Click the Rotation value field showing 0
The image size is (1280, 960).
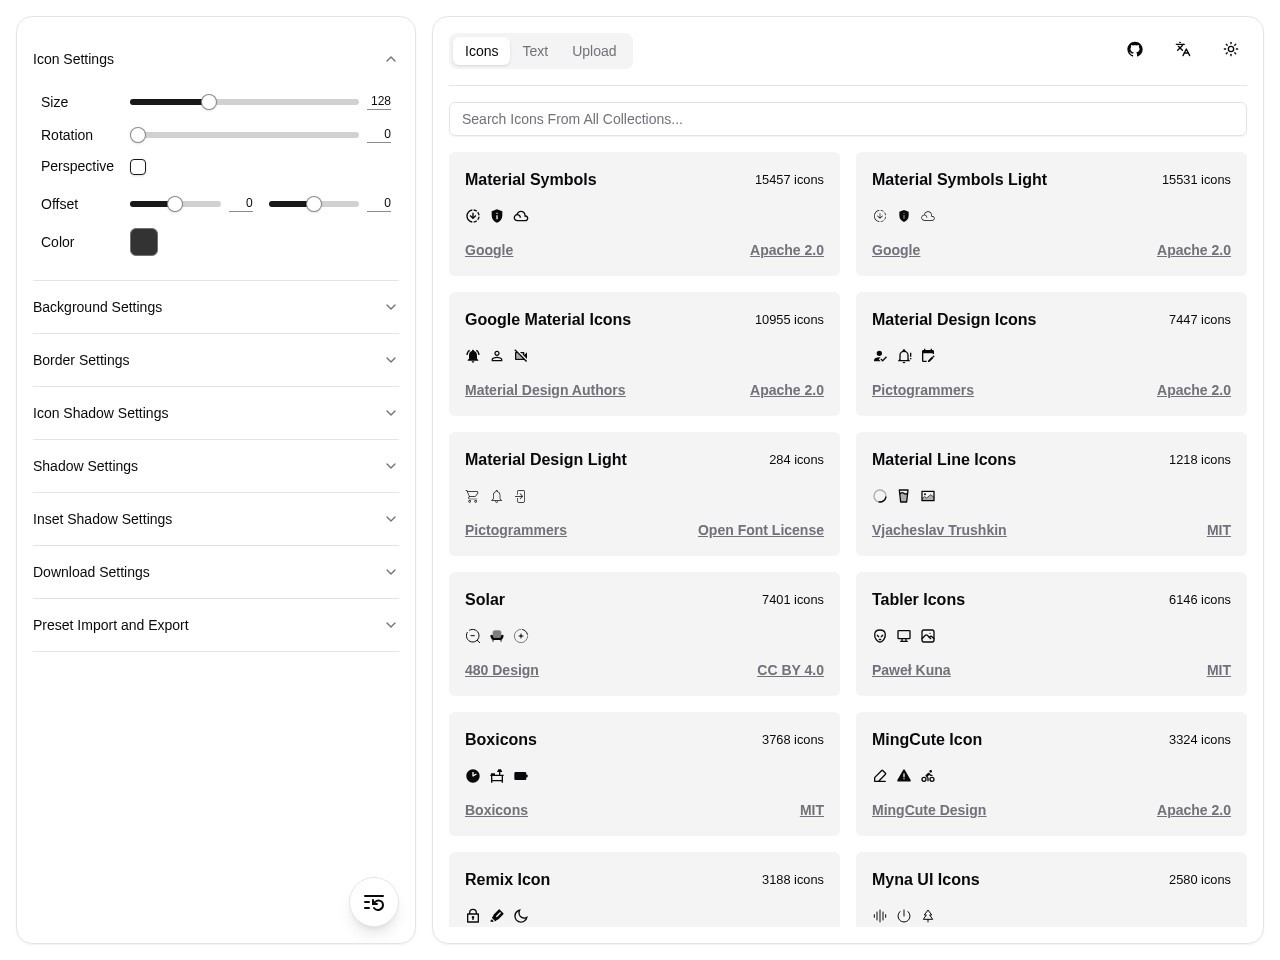click(379, 134)
